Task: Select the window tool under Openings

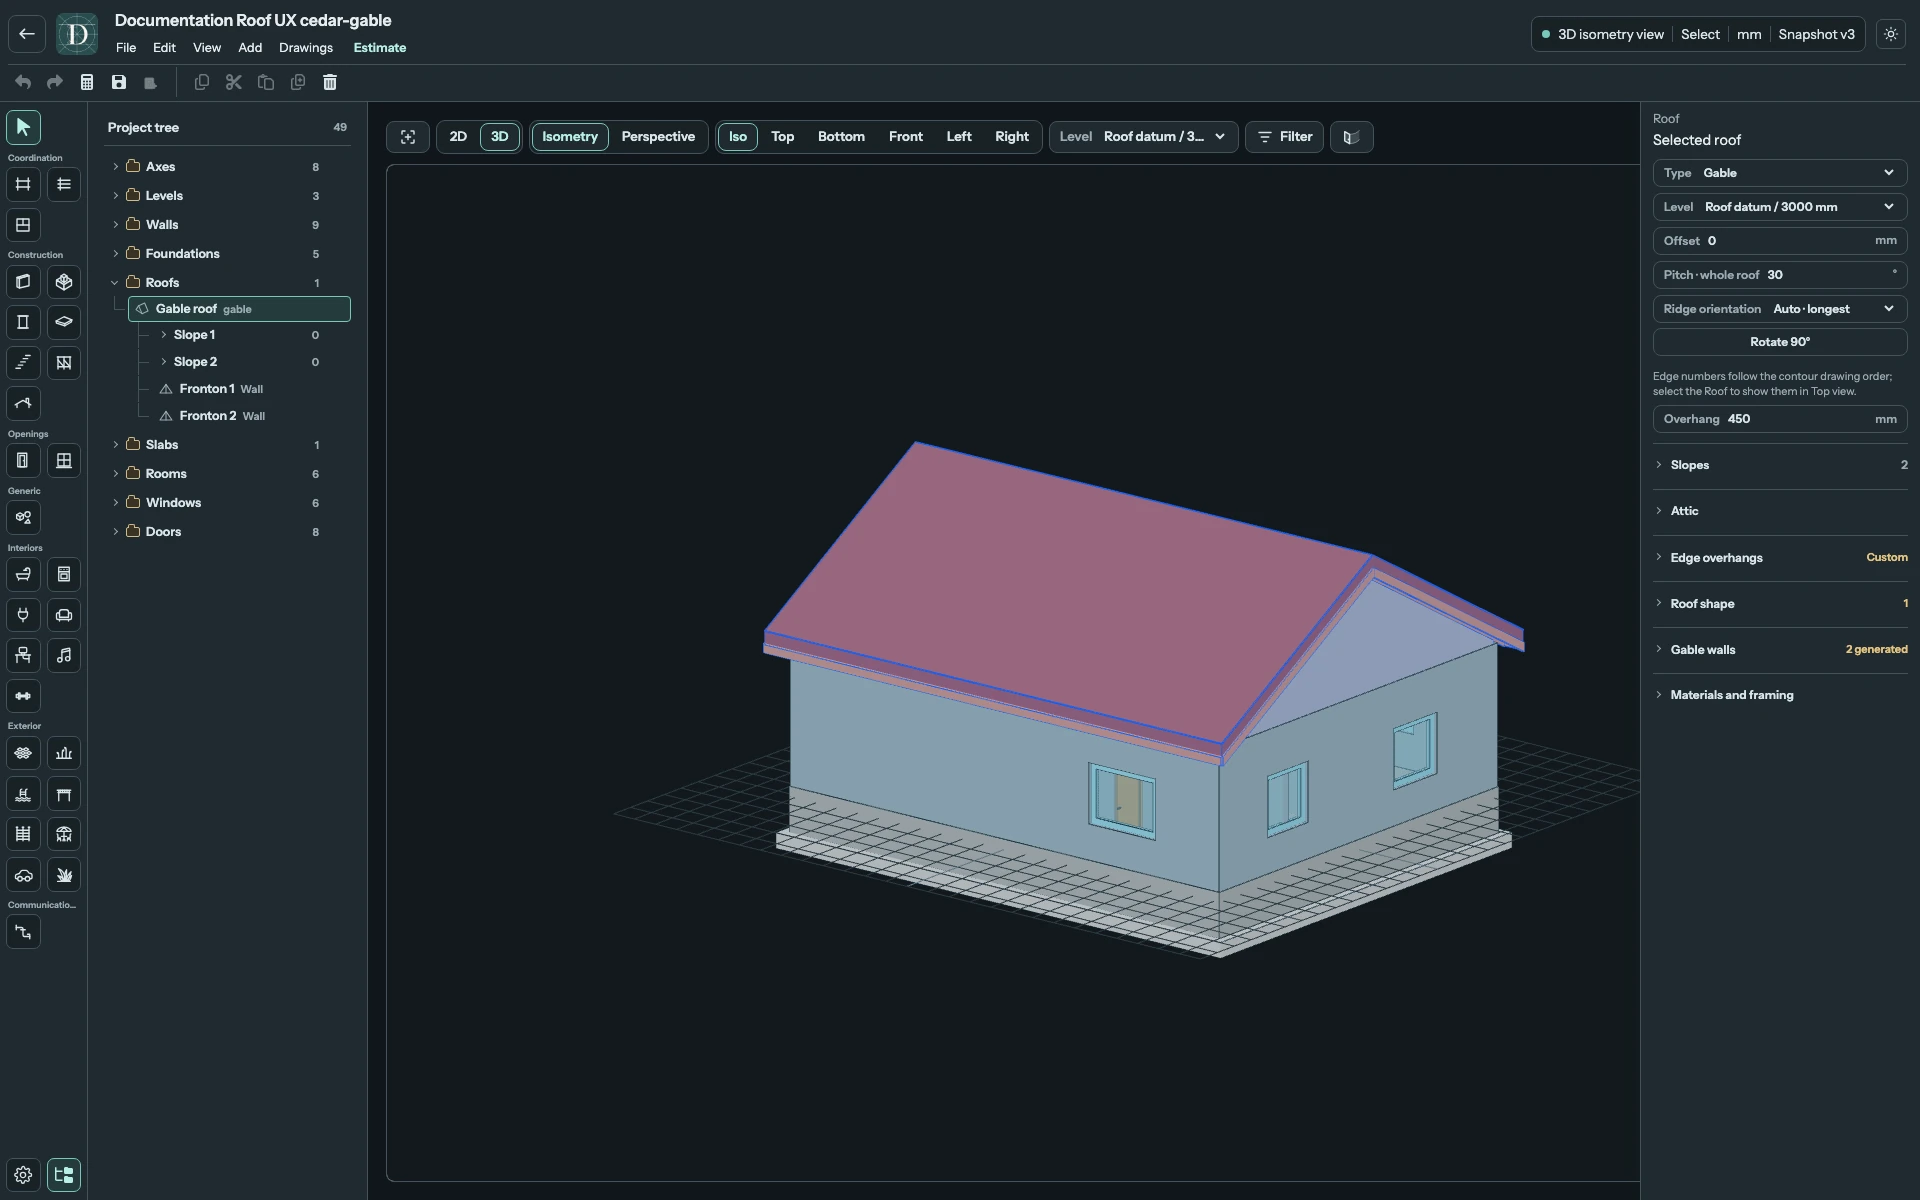Action: 64,461
